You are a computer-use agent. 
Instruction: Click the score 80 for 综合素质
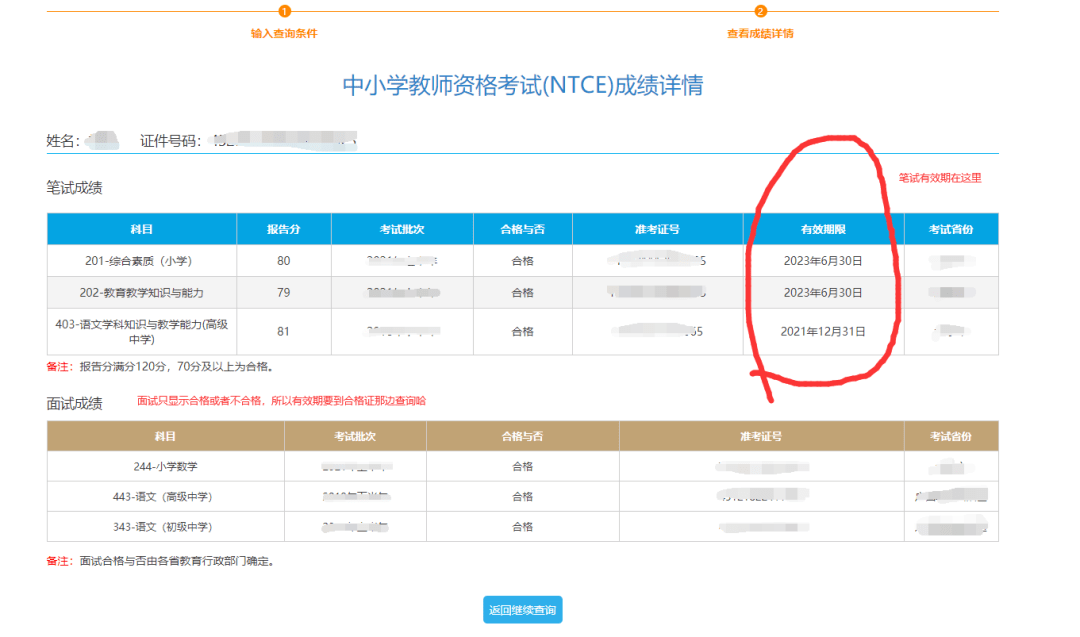point(283,262)
